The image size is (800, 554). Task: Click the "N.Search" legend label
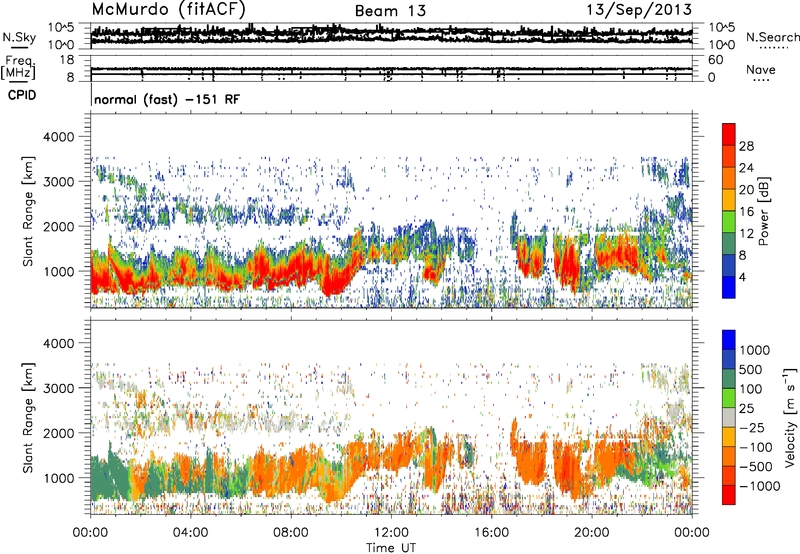772,37
